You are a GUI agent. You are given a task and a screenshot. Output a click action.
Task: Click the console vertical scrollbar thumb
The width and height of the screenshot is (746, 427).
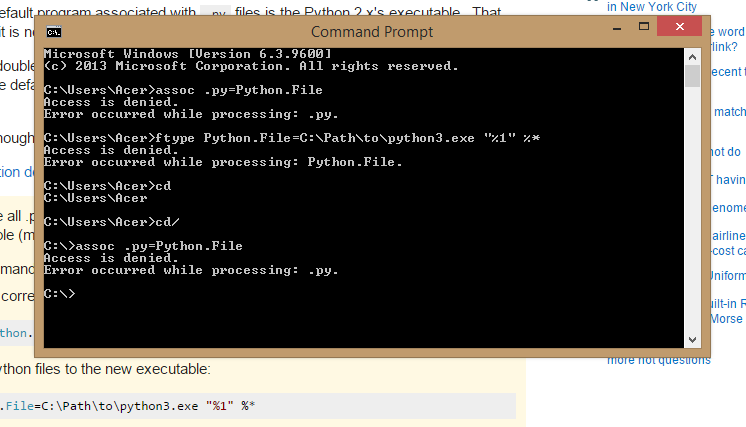pos(692,76)
